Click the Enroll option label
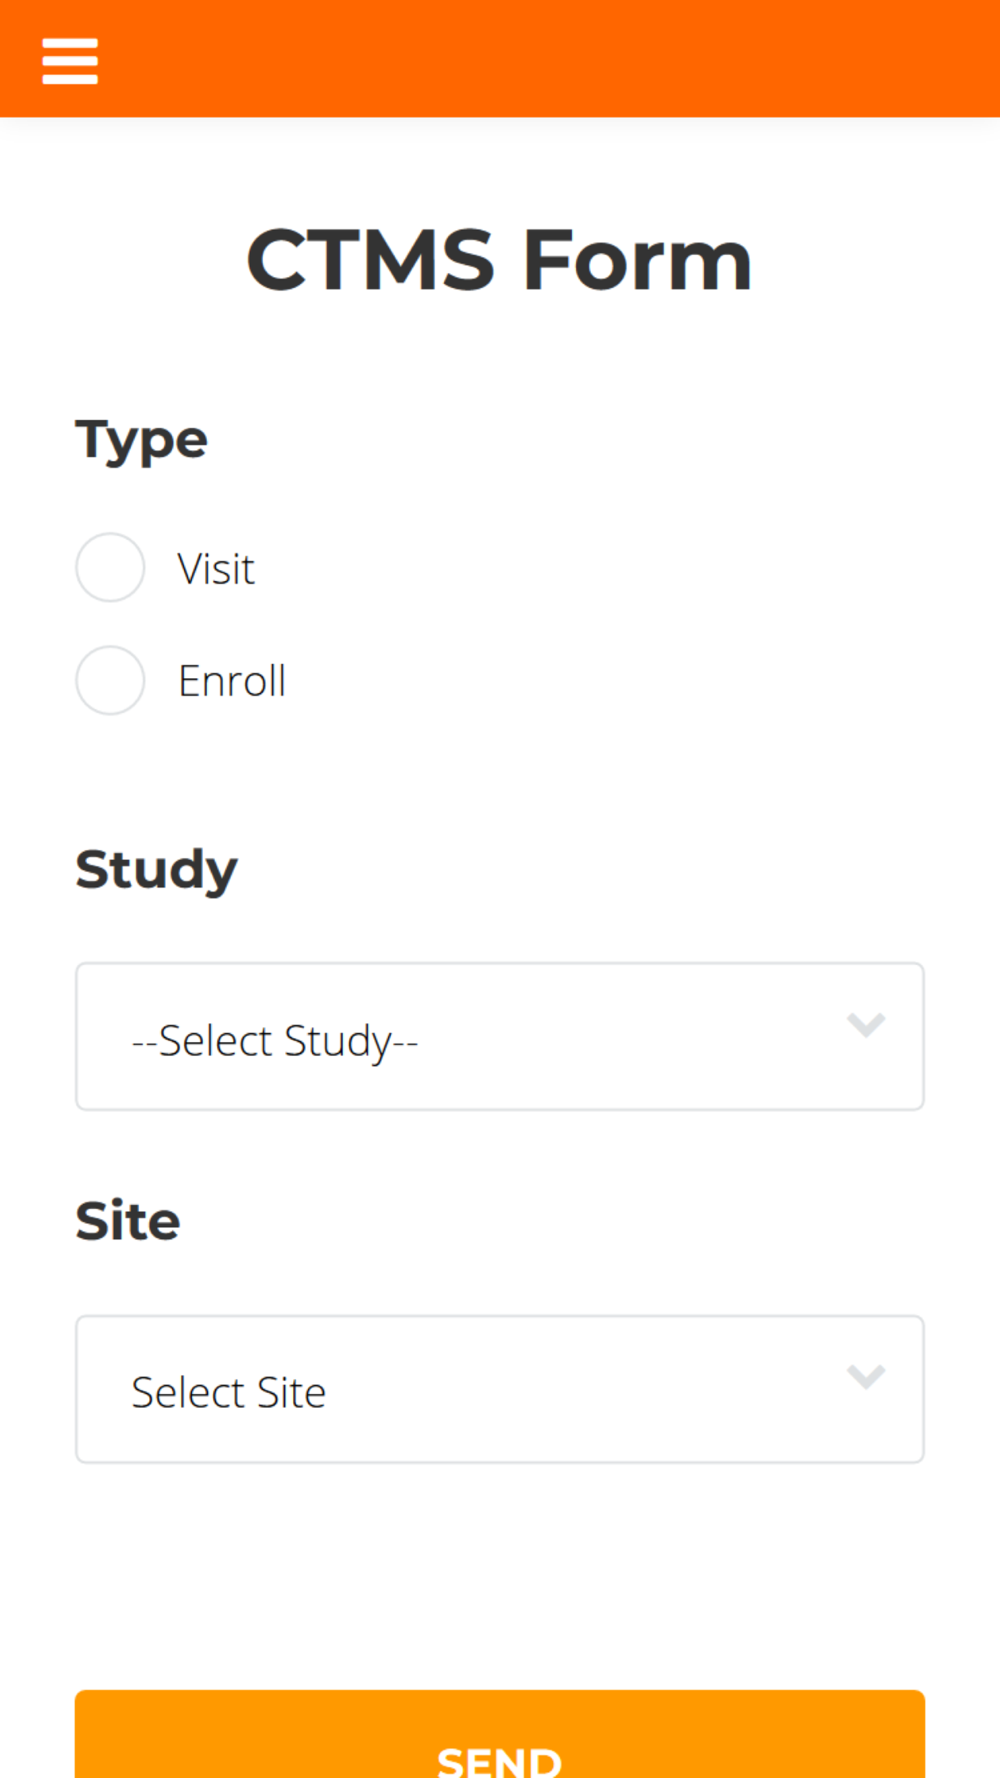This screenshot has height=1778, width=1000. pos(232,681)
